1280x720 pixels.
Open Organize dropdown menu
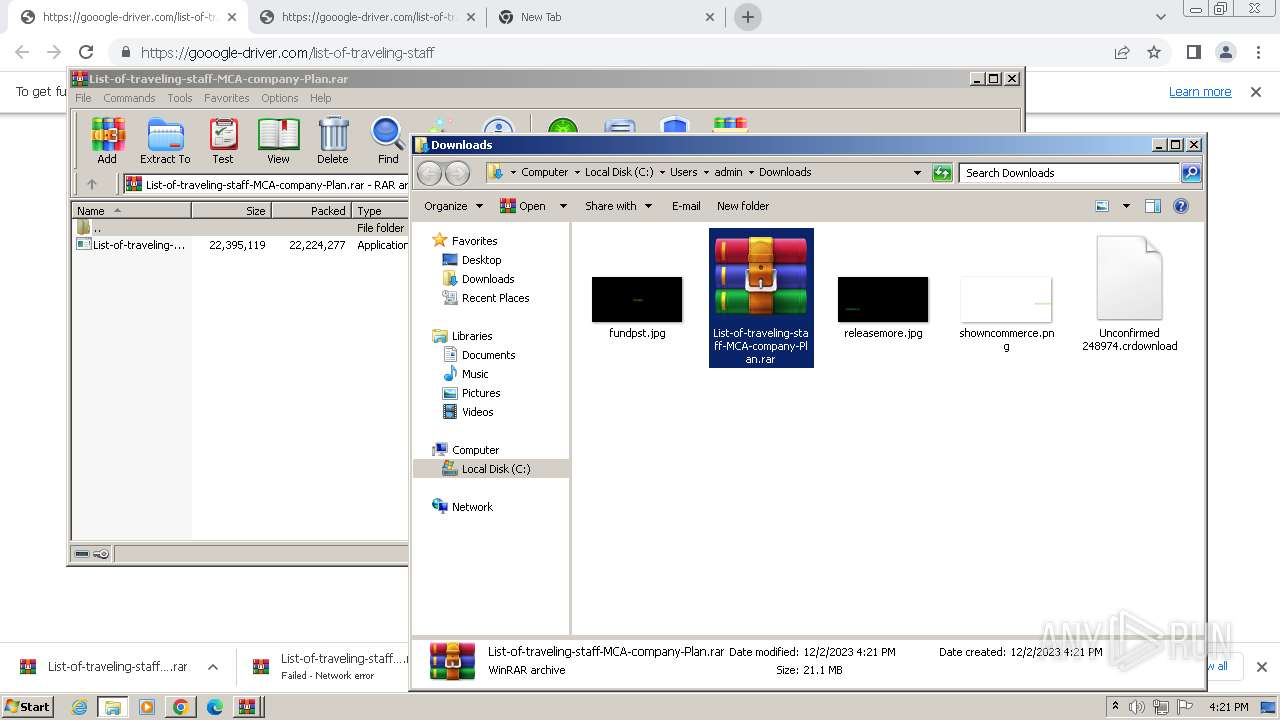pyautogui.click(x=453, y=206)
